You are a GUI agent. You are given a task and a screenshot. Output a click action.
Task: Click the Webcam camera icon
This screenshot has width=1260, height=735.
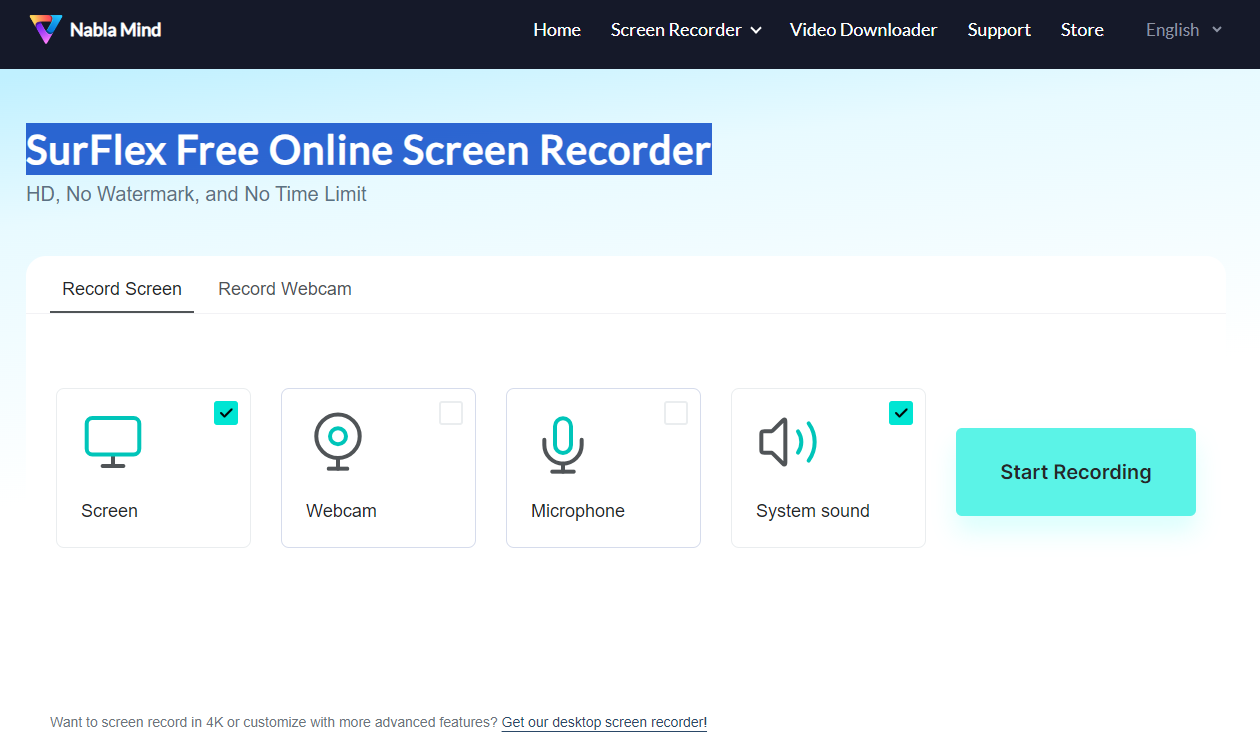(x=338, y=442)
